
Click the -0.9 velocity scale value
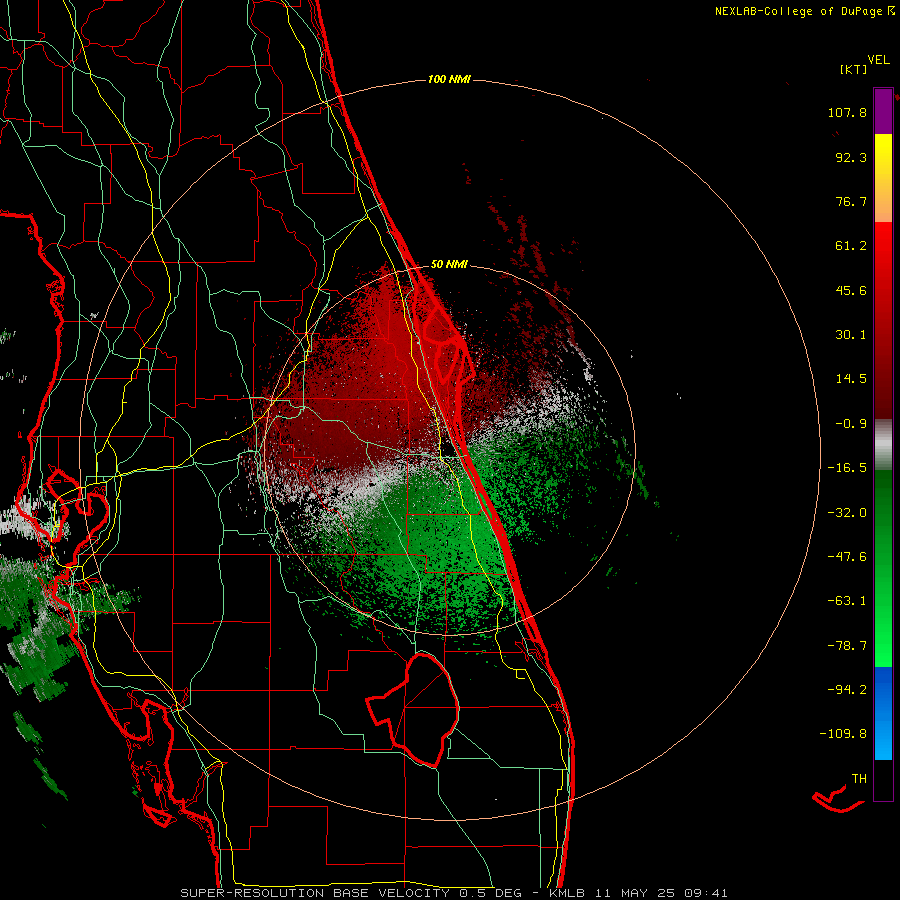[x=851, y=424]
